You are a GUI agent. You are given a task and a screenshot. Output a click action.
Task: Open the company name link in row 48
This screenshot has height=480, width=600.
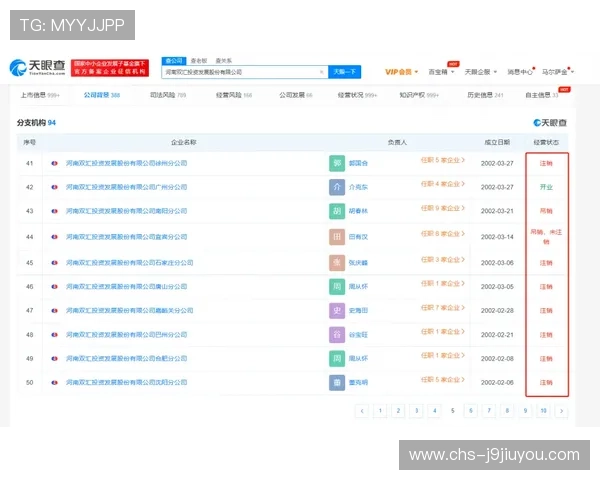pyautogui.click(x=126, y=335)
